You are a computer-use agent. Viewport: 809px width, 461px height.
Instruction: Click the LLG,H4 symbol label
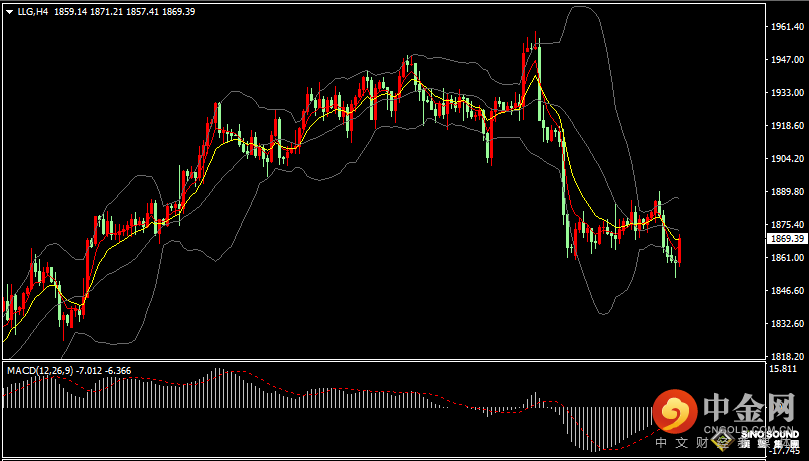tap(32, 11)
